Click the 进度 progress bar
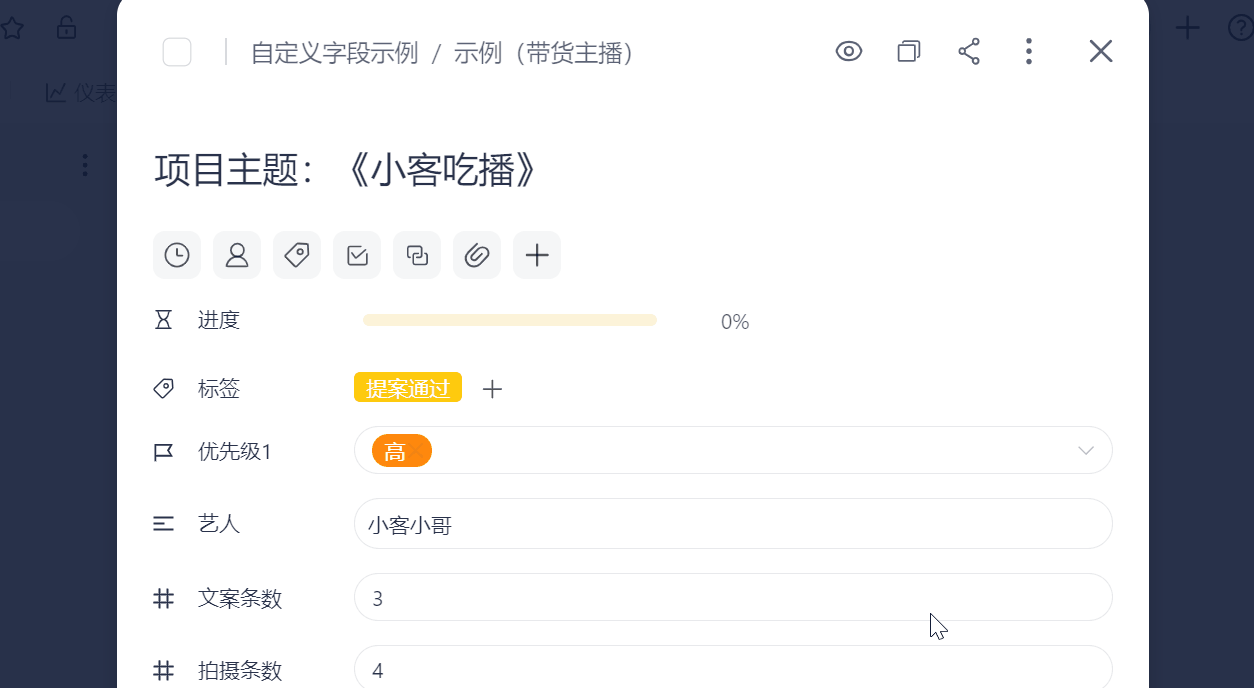Image resolution: width=1254 pixels, height=688 pixels. pos(510,320)
